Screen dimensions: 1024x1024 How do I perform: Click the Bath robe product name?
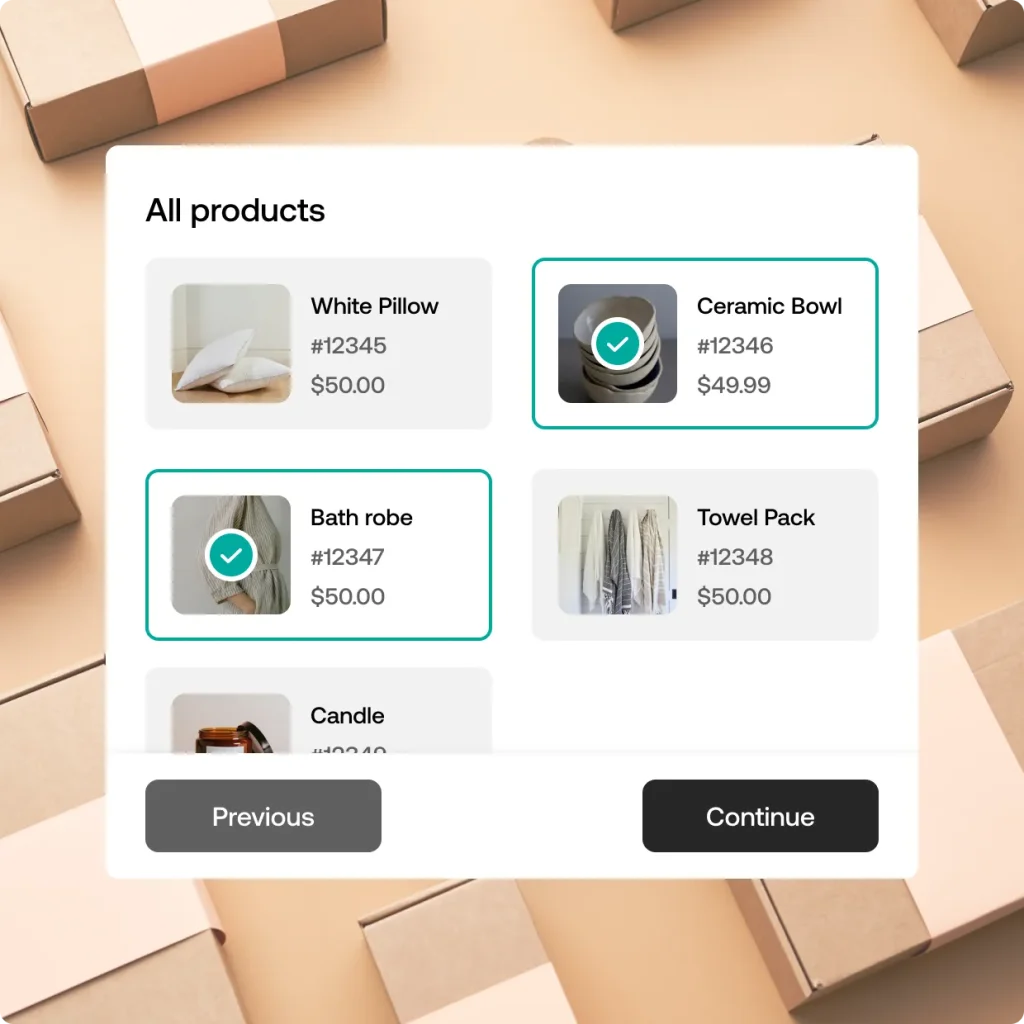[x=361, y=517]
